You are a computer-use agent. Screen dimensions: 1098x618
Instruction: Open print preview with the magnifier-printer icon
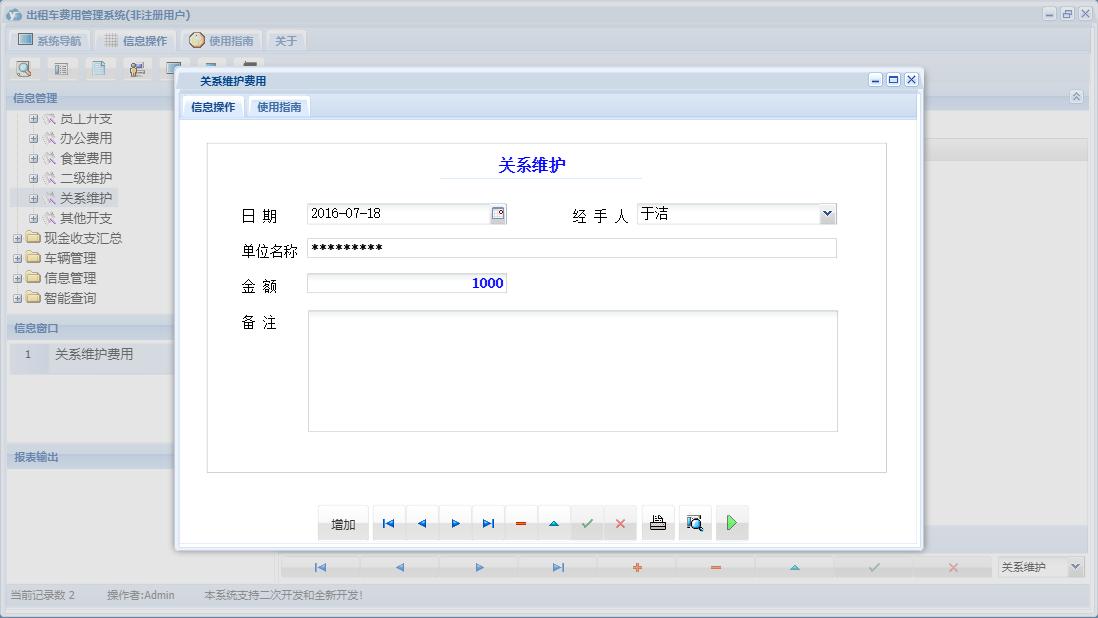[694, 522]
